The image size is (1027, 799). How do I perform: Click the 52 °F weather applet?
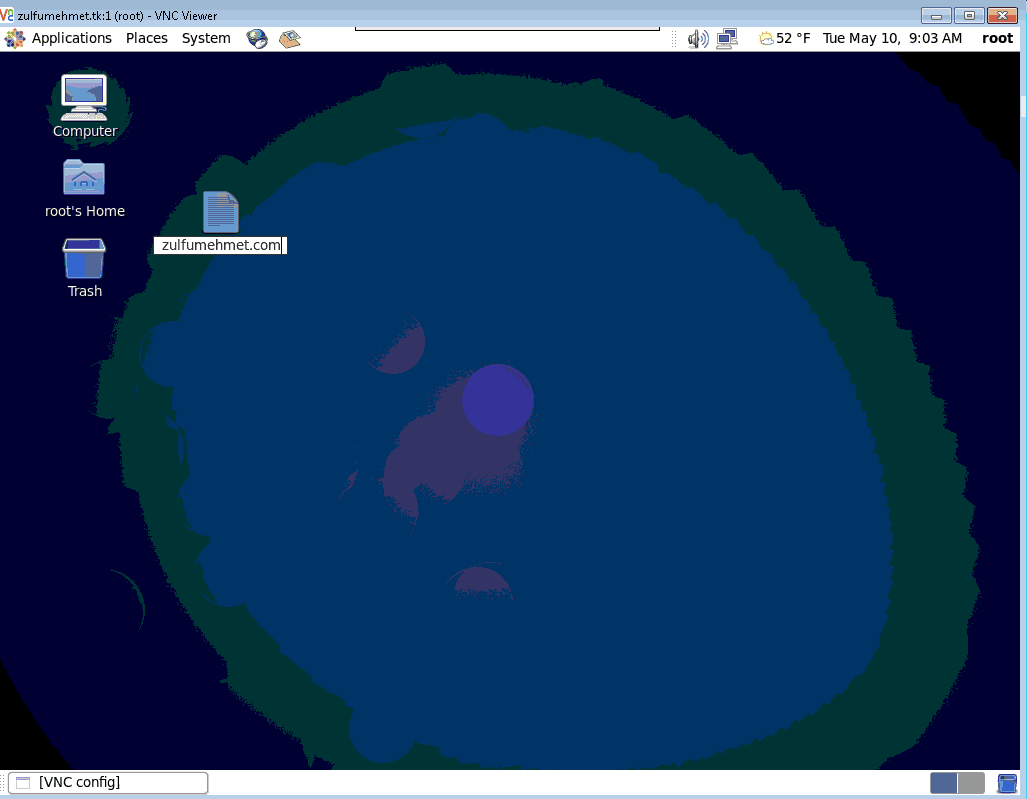tap(785, 38)
